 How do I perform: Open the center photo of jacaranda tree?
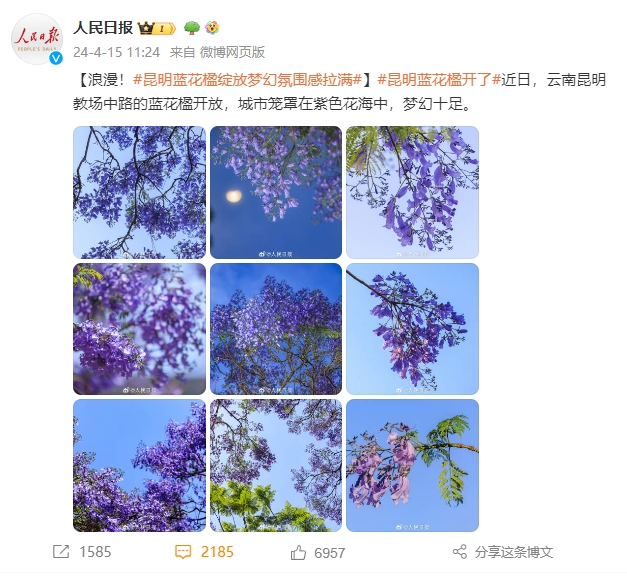pos(276,329)
